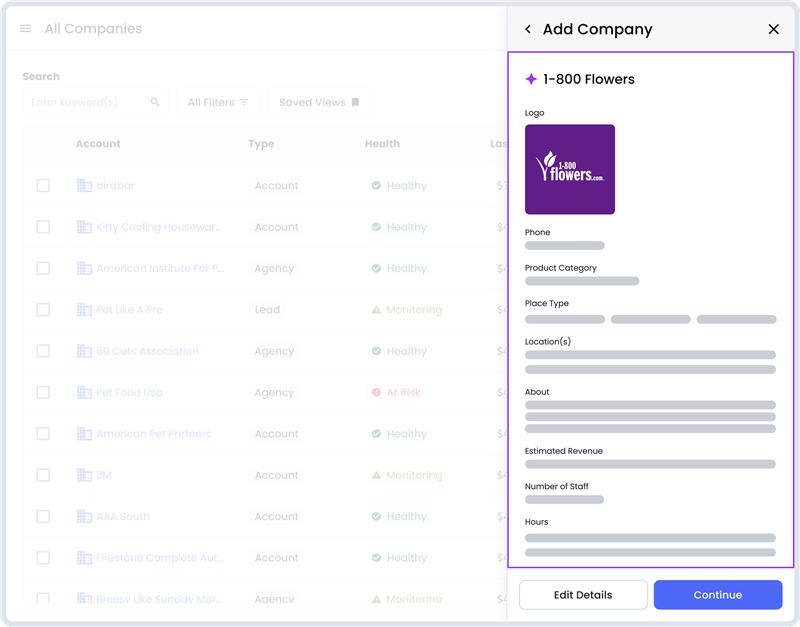The height and width of the screenshot is (627, 800).
Task: Click the building icon beside American Pet Partners
Action: (x=84, y=433)
